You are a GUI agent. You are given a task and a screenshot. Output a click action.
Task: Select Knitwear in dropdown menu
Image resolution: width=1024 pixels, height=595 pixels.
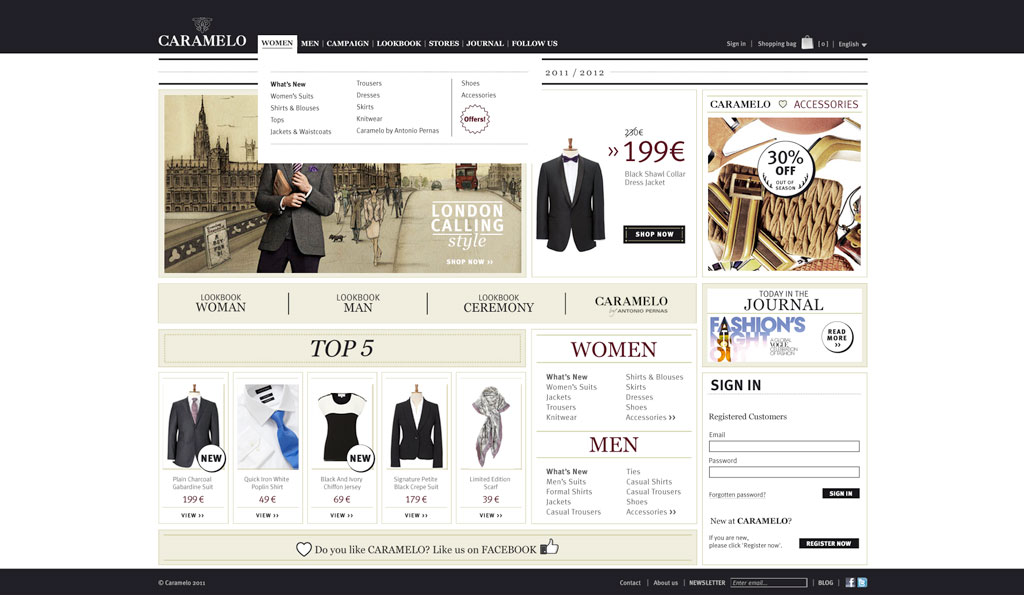369,118
